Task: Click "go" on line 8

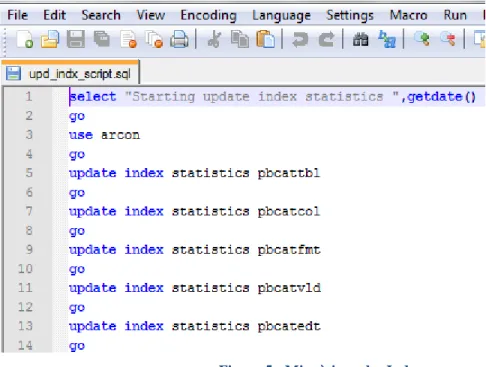Action: point(77,232)
